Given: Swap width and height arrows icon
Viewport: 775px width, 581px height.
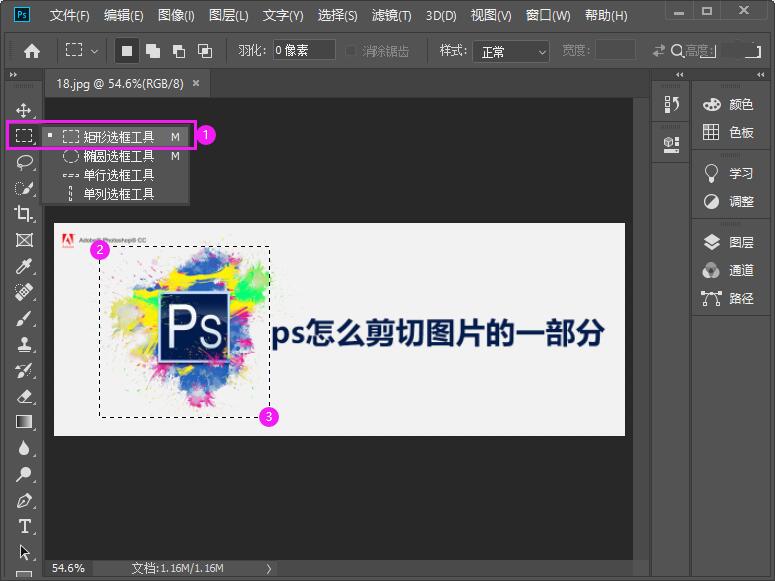Looking at the screenshot, I should coord(658,50).
